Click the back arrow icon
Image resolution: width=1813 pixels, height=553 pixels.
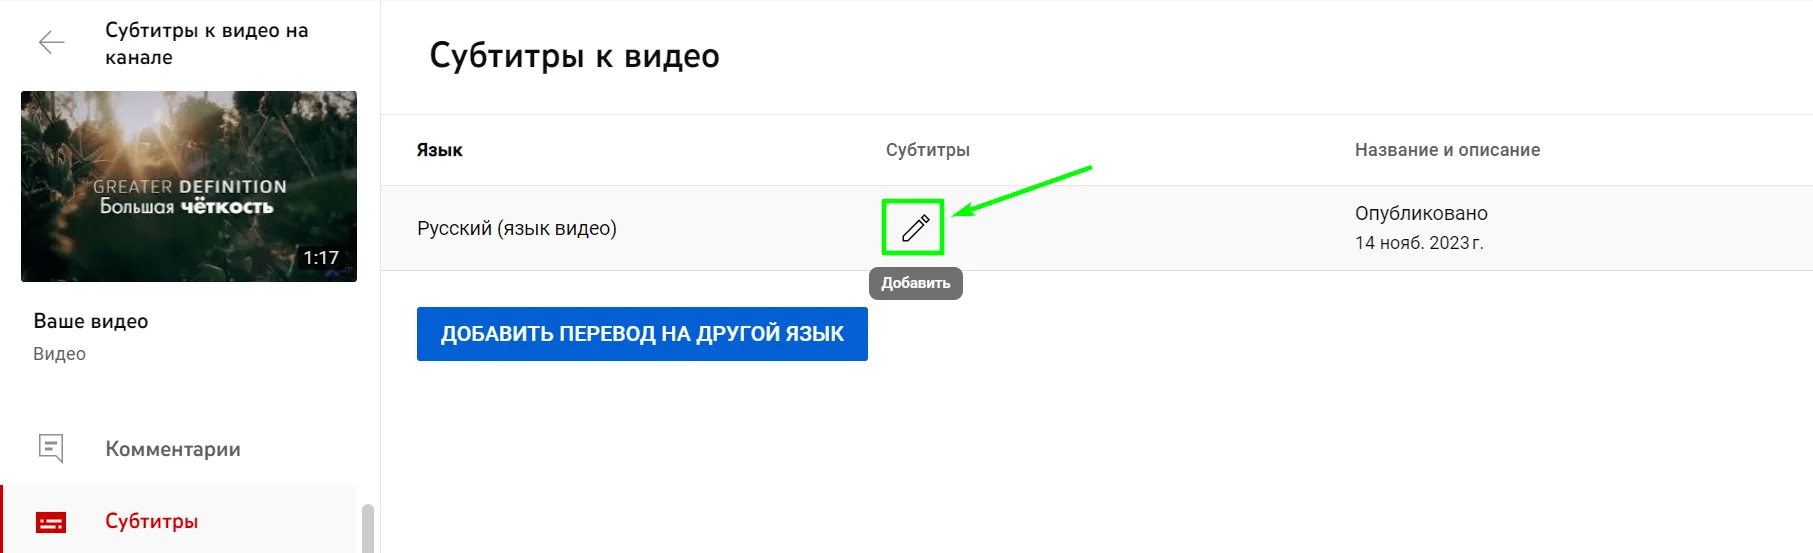[x=51, y=42]
